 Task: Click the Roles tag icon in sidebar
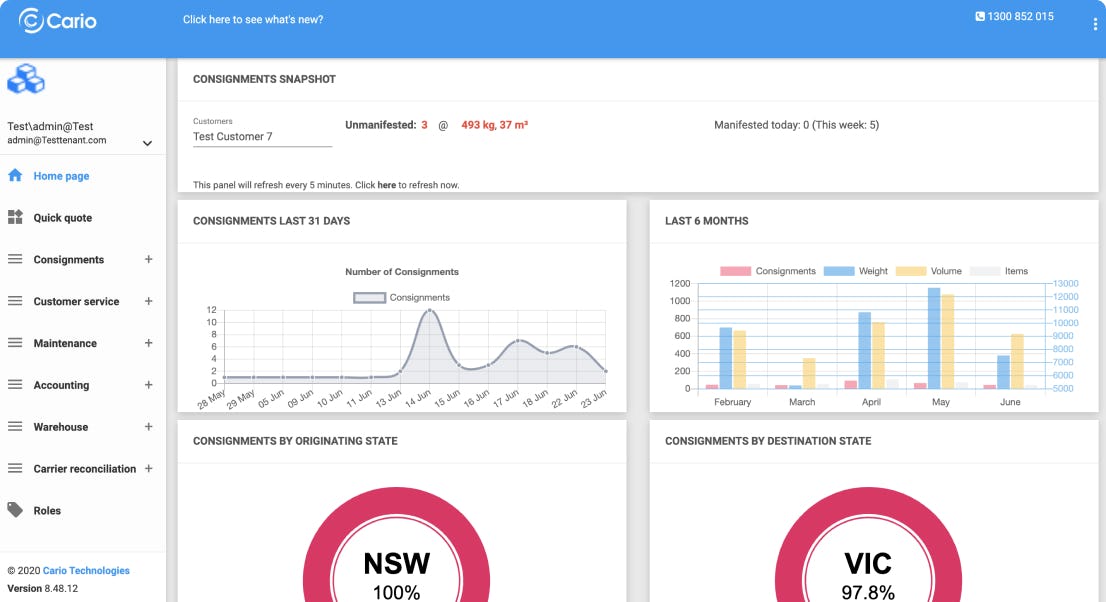pyautogui.click(x=14, y=510)
